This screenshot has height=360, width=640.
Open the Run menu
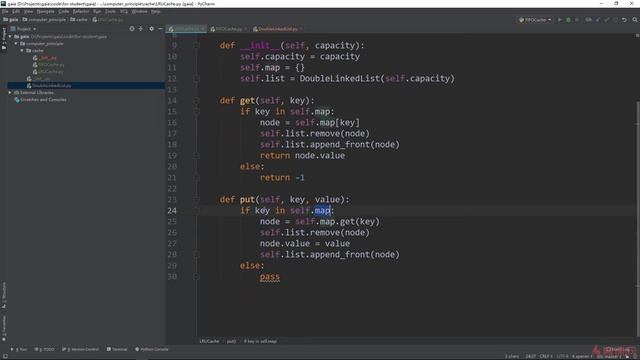click(x=97, y=11)
